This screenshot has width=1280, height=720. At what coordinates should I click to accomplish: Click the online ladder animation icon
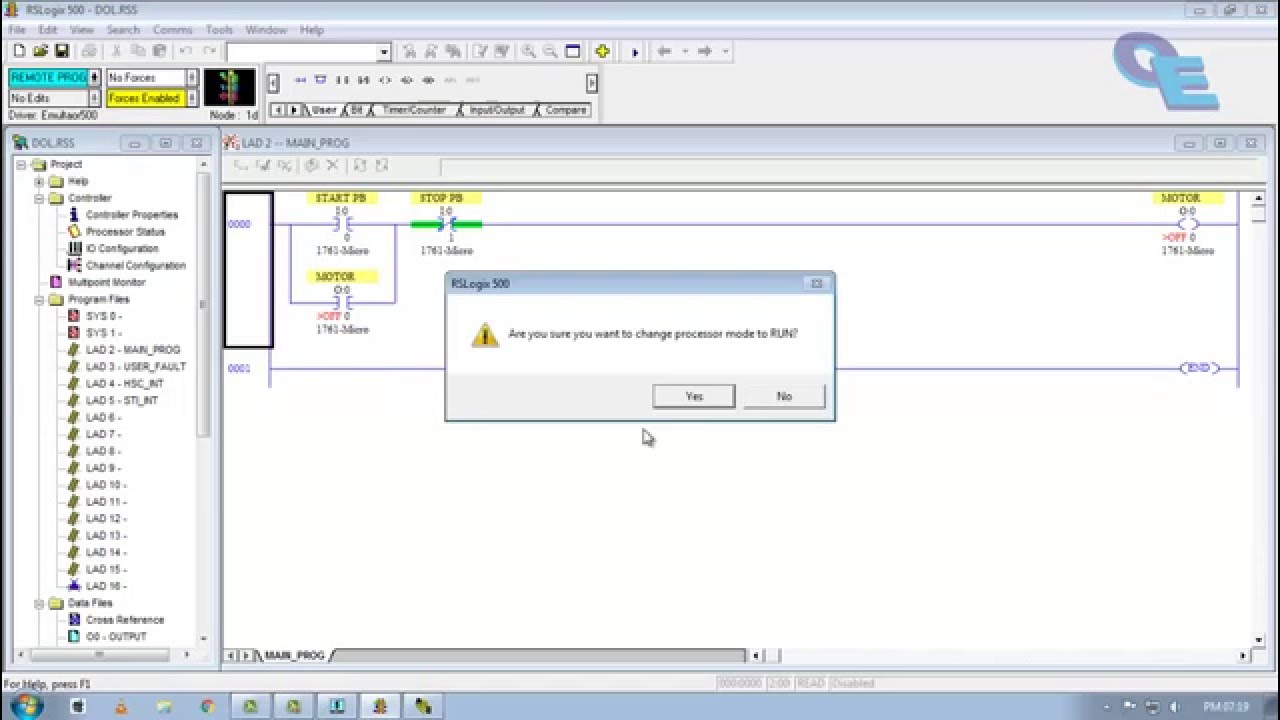point(229,88)
